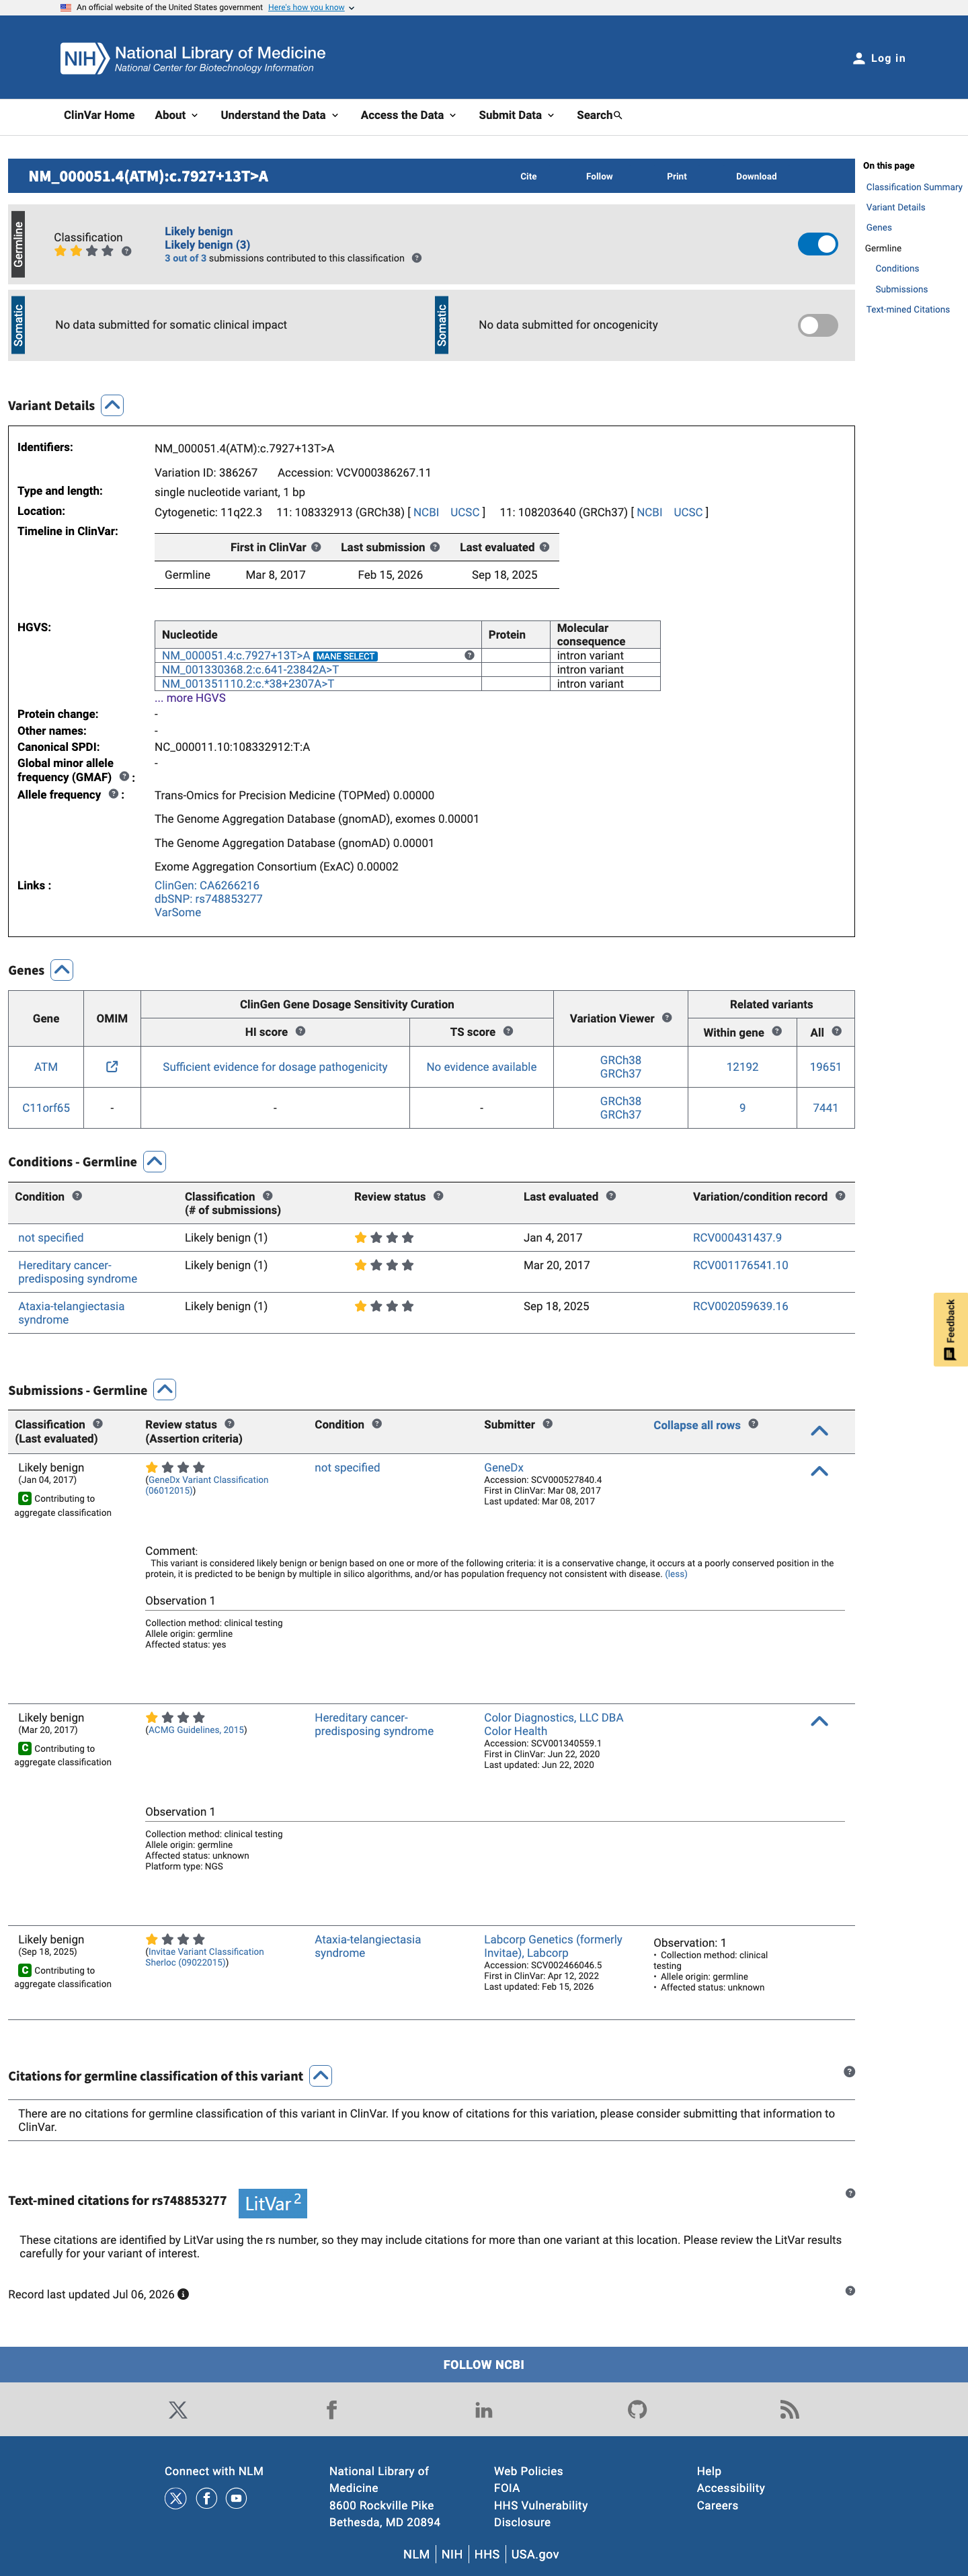Open the GitHub icon under Follow NCBI
Viewport: 968px width, 2576px height.
637,2410
